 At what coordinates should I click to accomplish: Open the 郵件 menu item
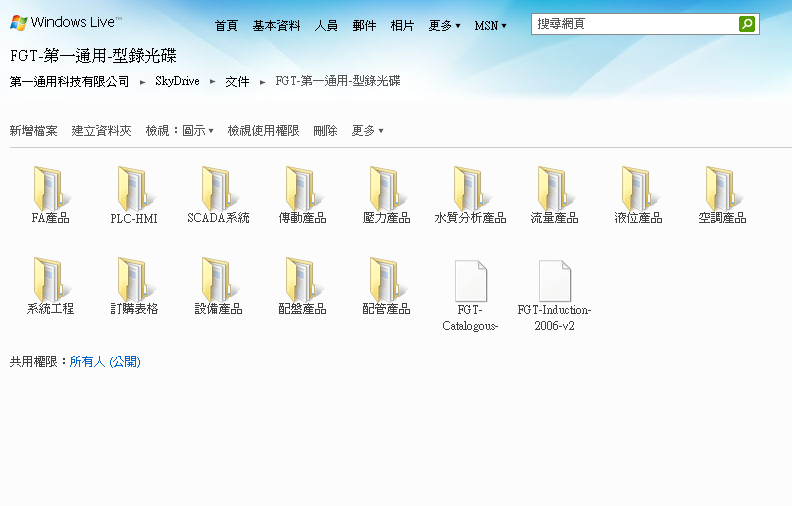point(364,26)
